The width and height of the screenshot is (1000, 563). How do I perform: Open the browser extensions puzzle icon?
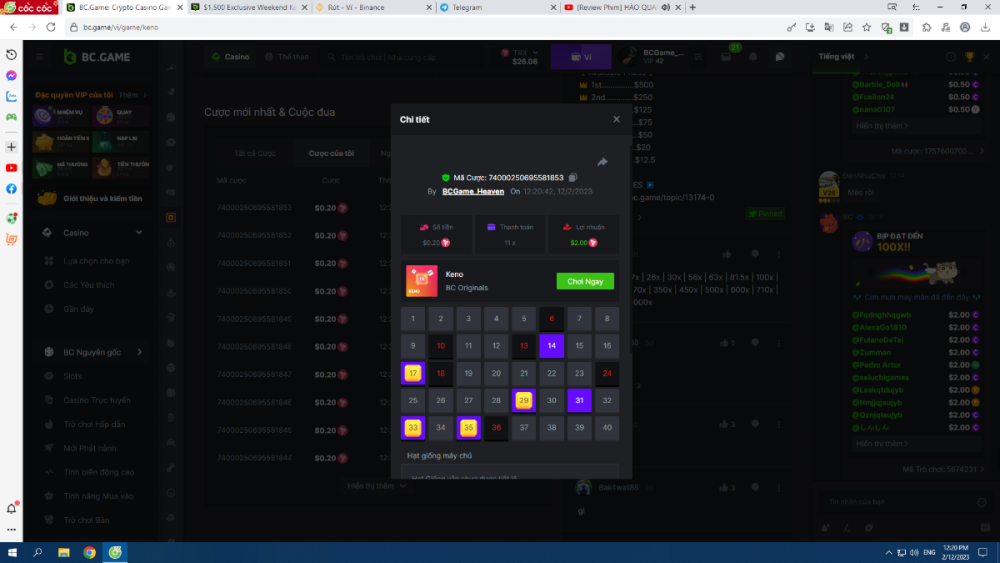click(927, 27)
